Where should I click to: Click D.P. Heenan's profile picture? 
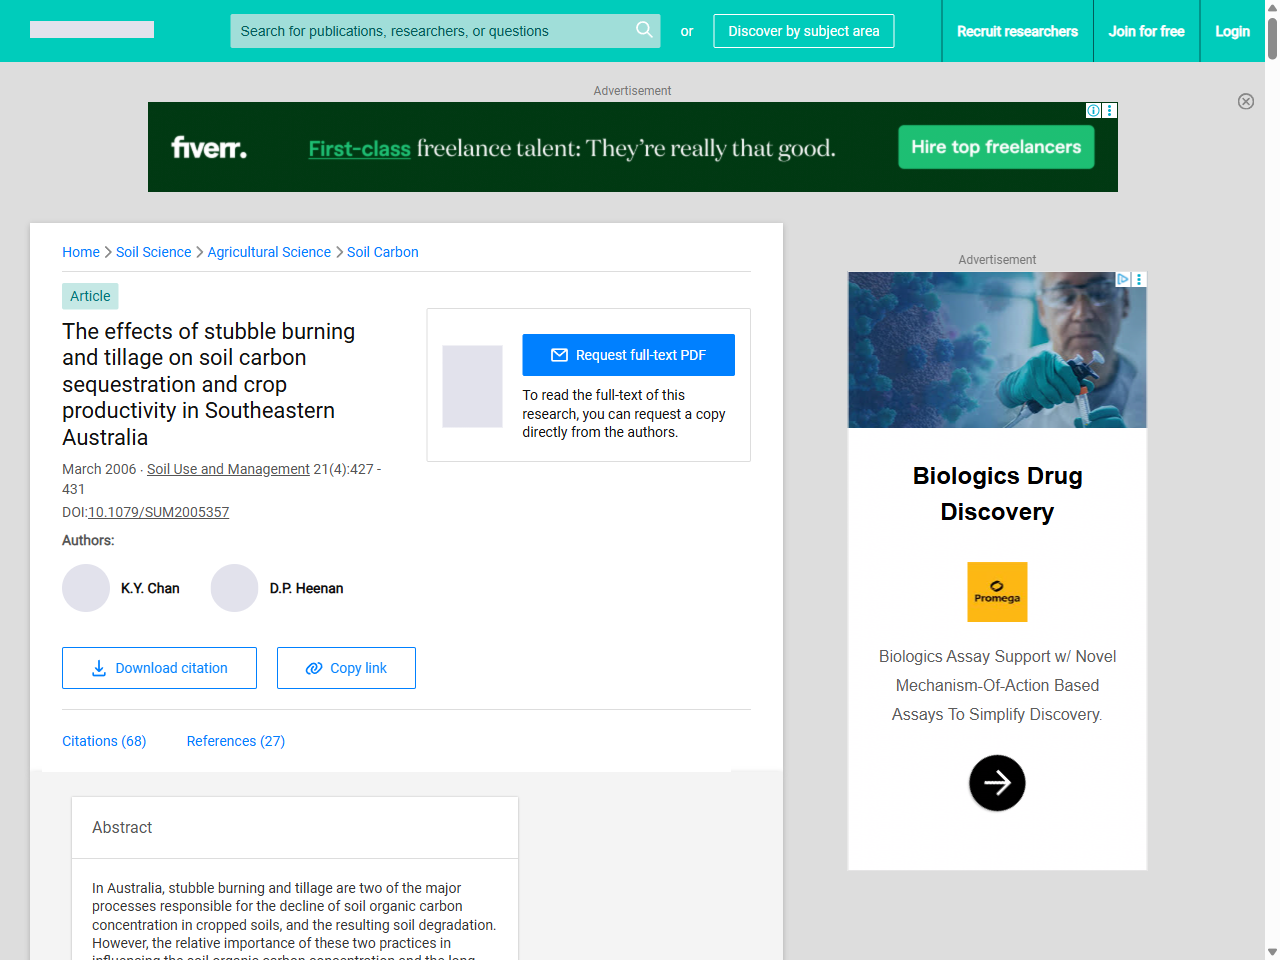click(234, 588)
